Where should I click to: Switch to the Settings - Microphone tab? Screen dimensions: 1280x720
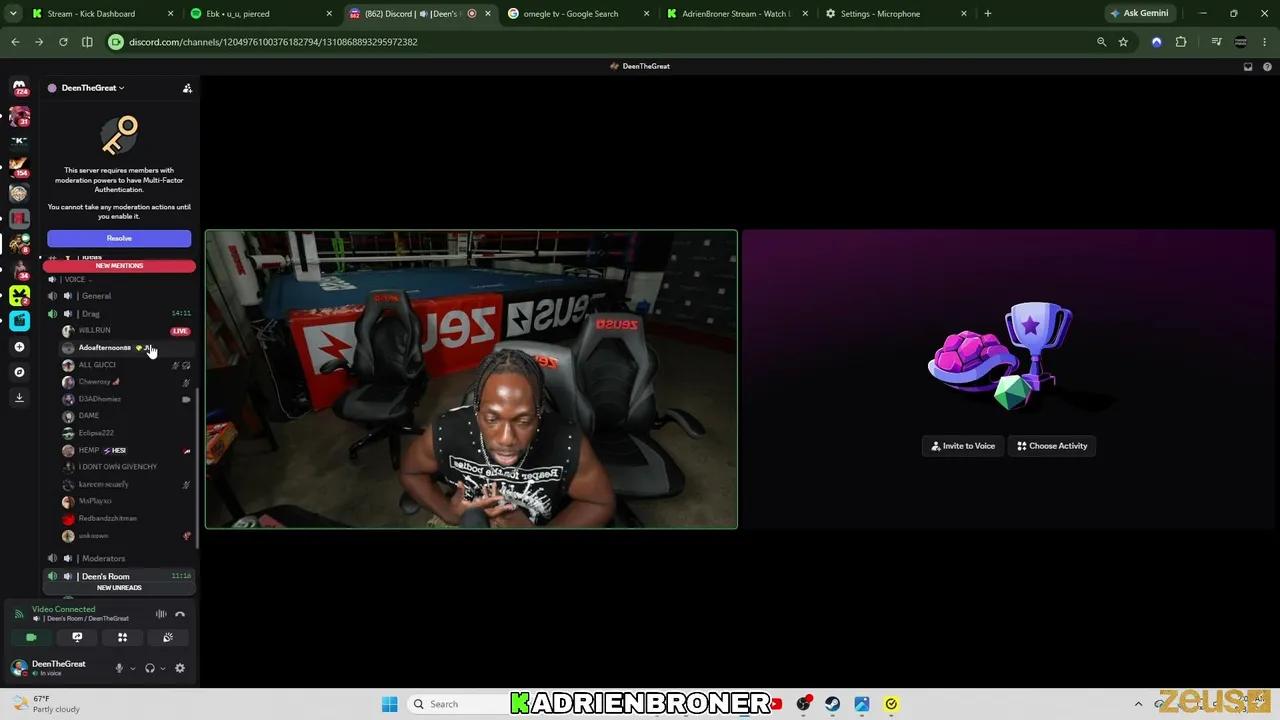[x=896, y=14]
